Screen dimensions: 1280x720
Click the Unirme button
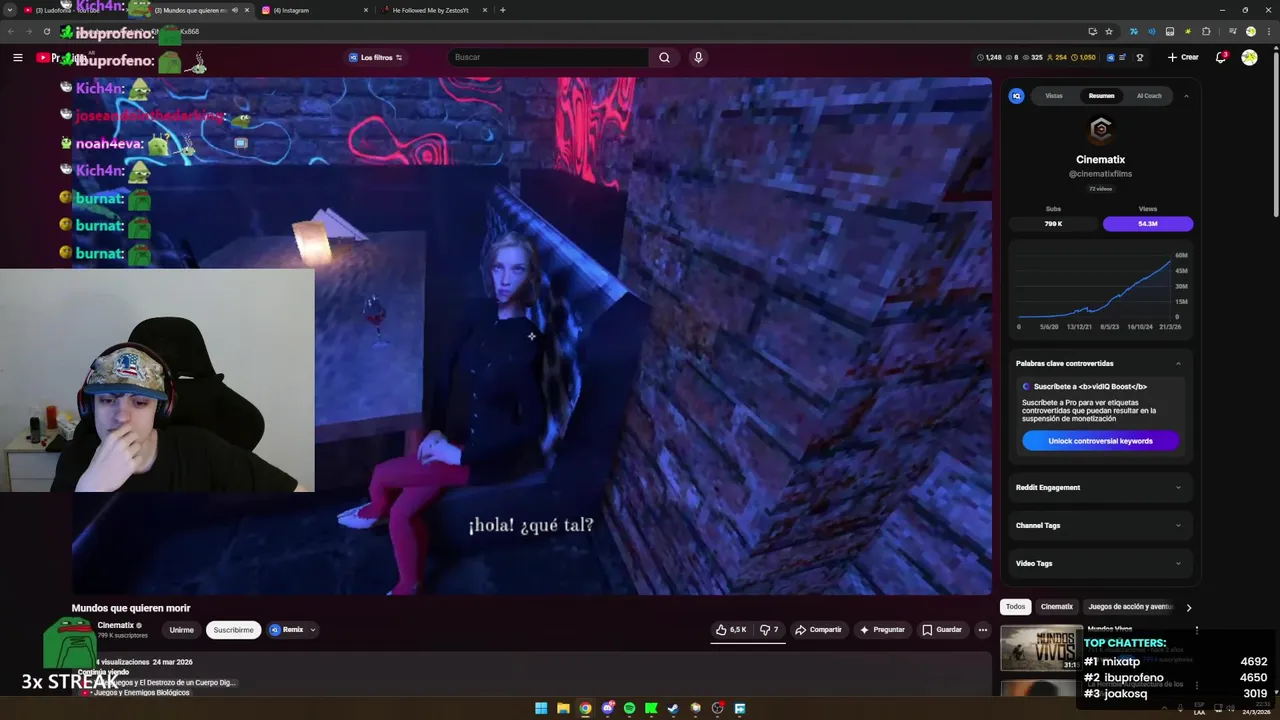click(181, 630)
